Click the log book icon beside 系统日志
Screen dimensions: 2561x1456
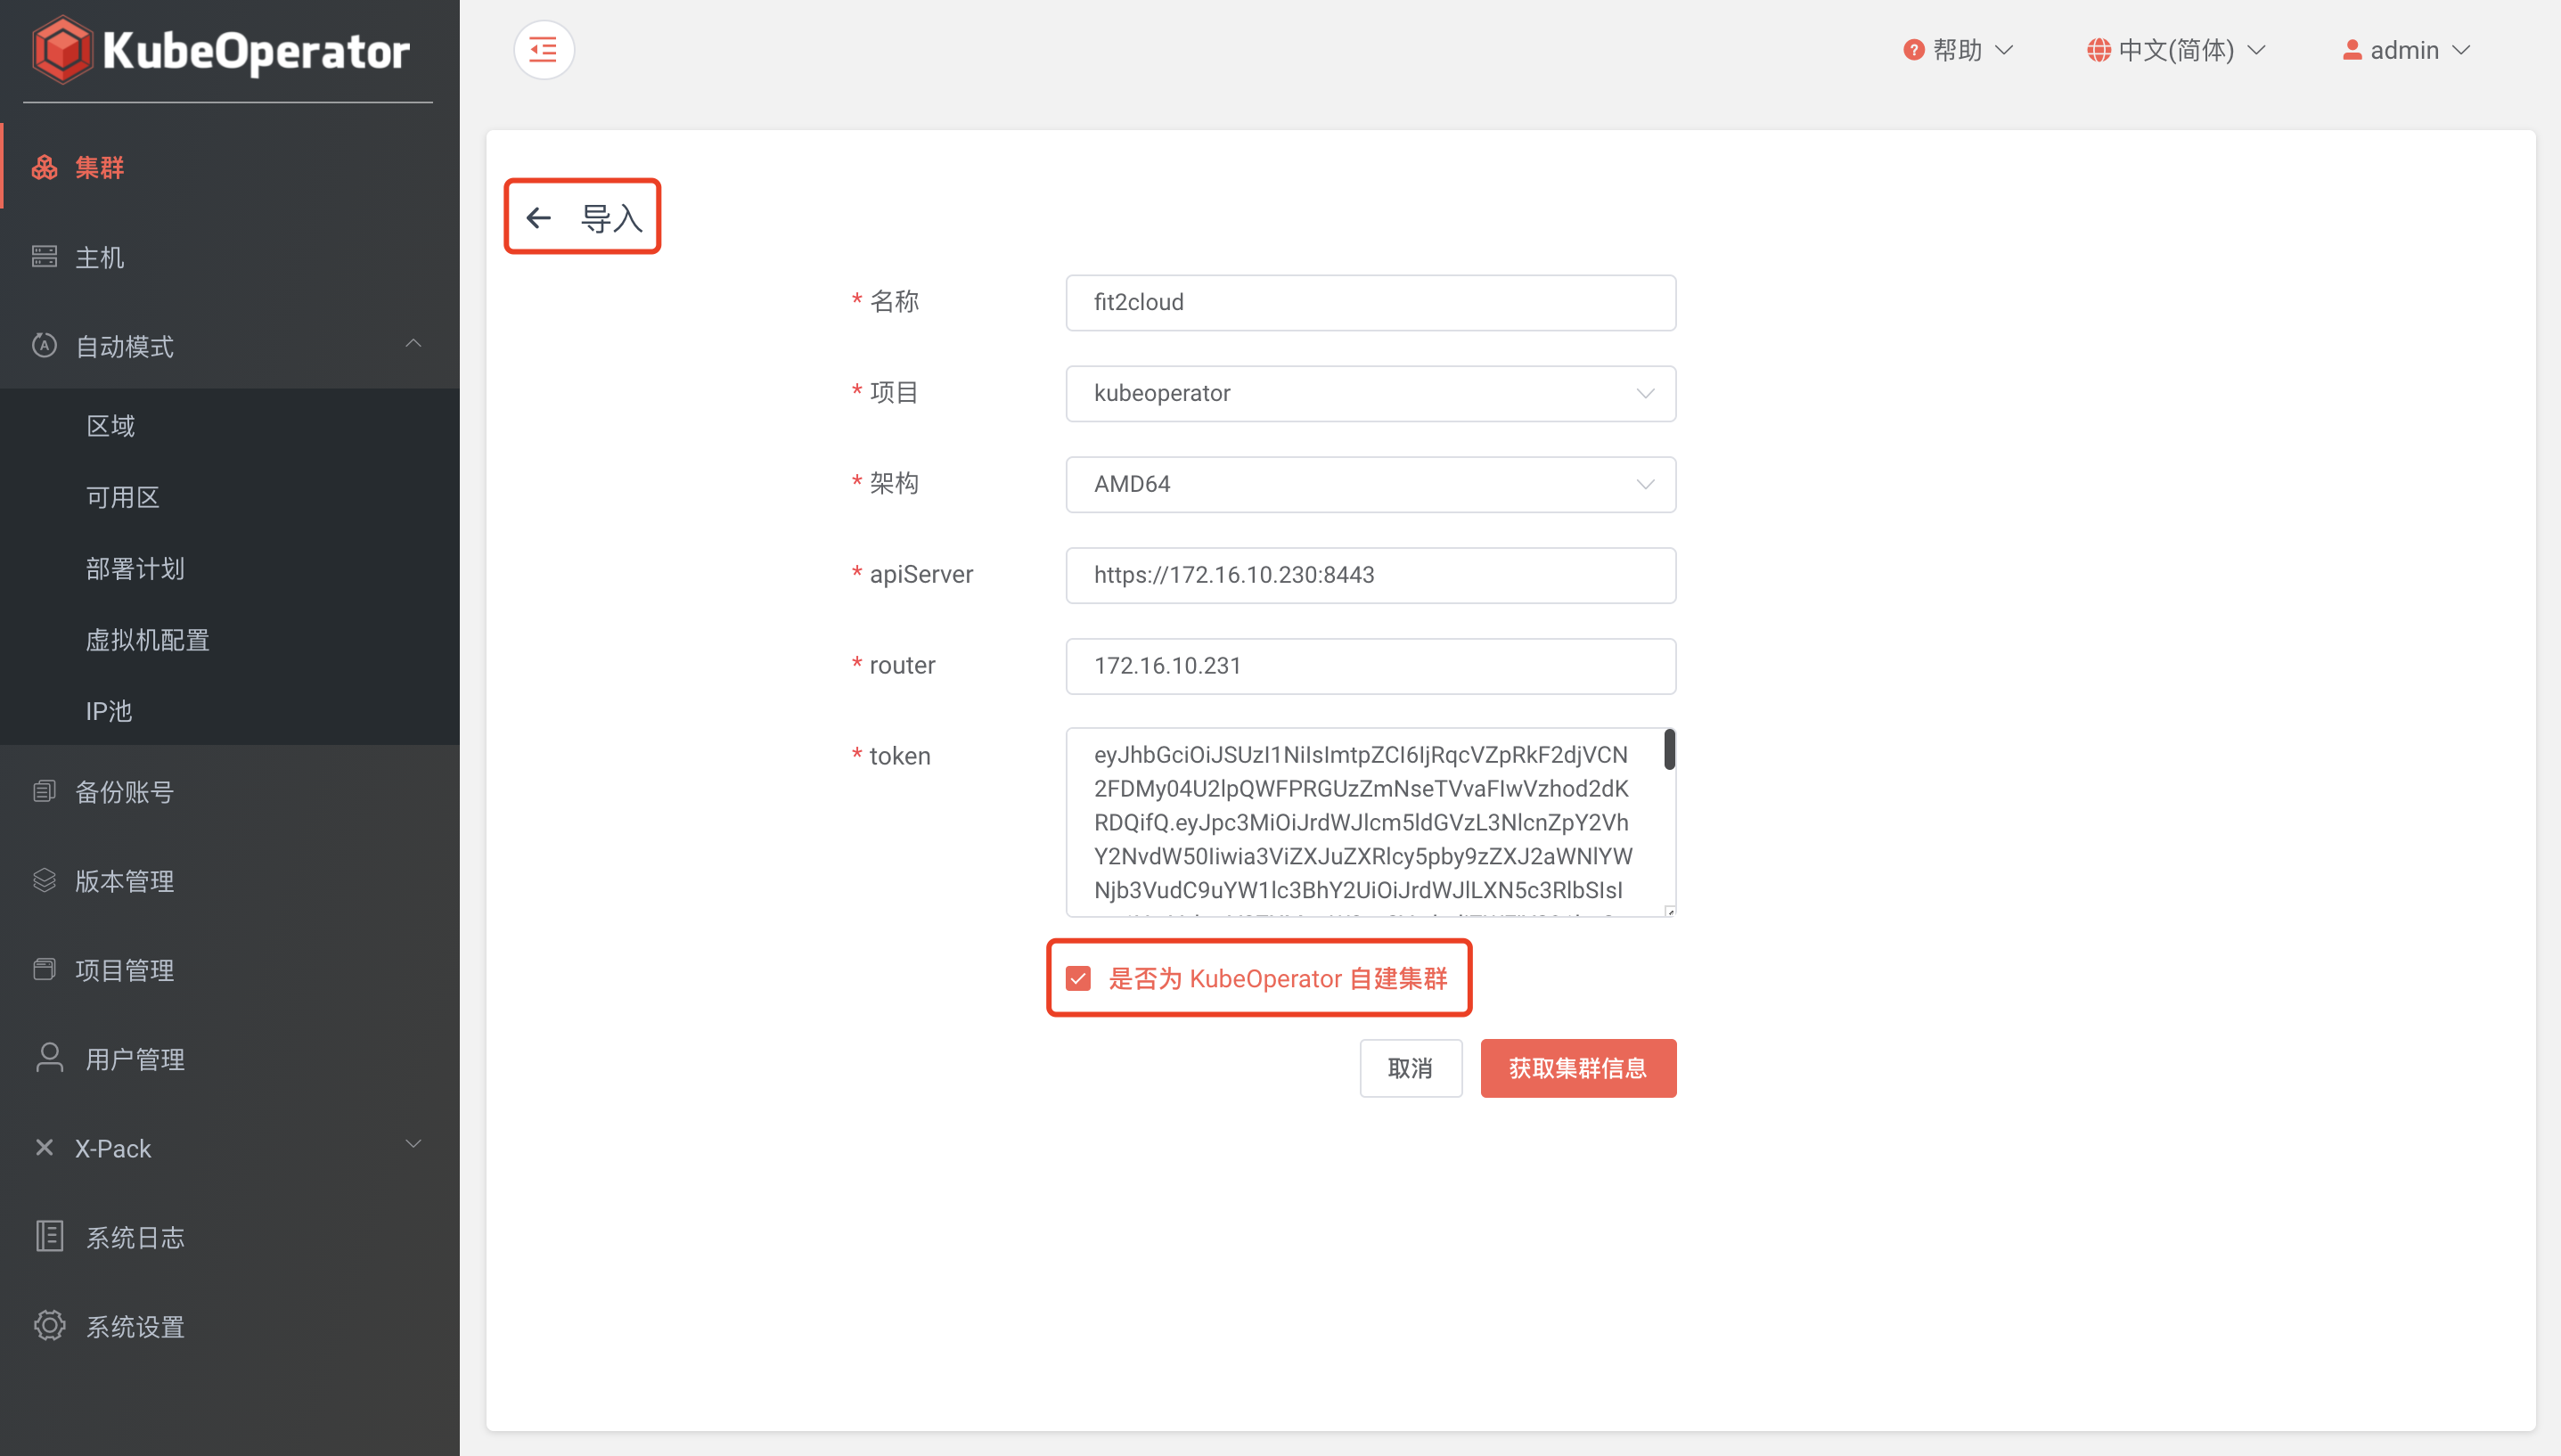tap(49, 1236)
